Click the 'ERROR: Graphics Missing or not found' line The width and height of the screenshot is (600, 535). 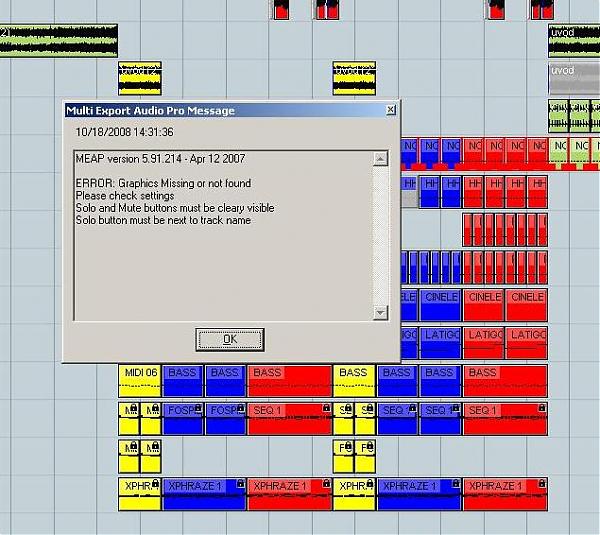[163, 183]
